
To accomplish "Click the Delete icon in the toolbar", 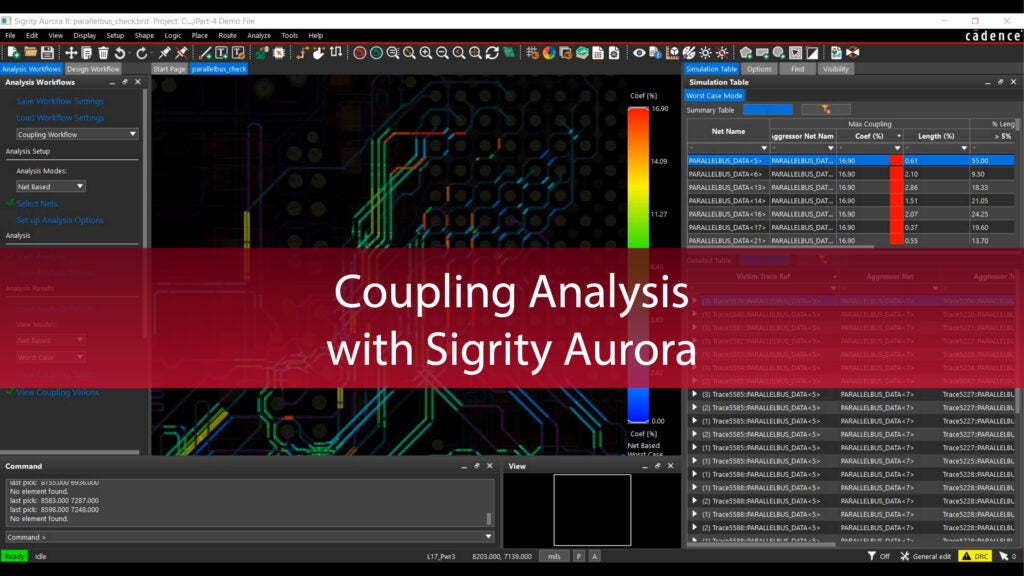I will [x=102, y=50].
